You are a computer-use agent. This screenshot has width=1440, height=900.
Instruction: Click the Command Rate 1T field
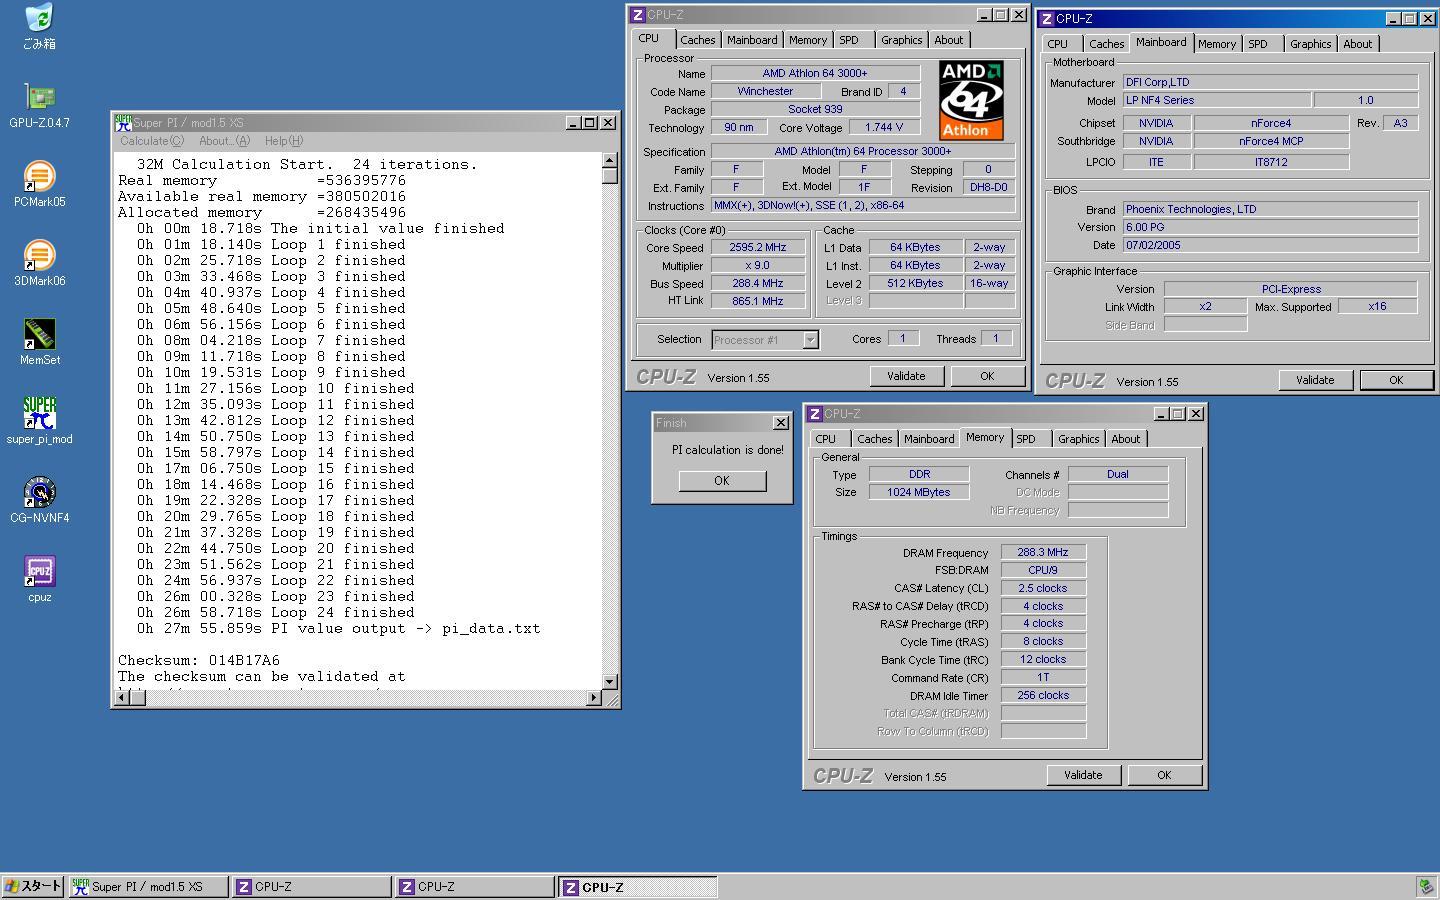[x=1043, y=677]
